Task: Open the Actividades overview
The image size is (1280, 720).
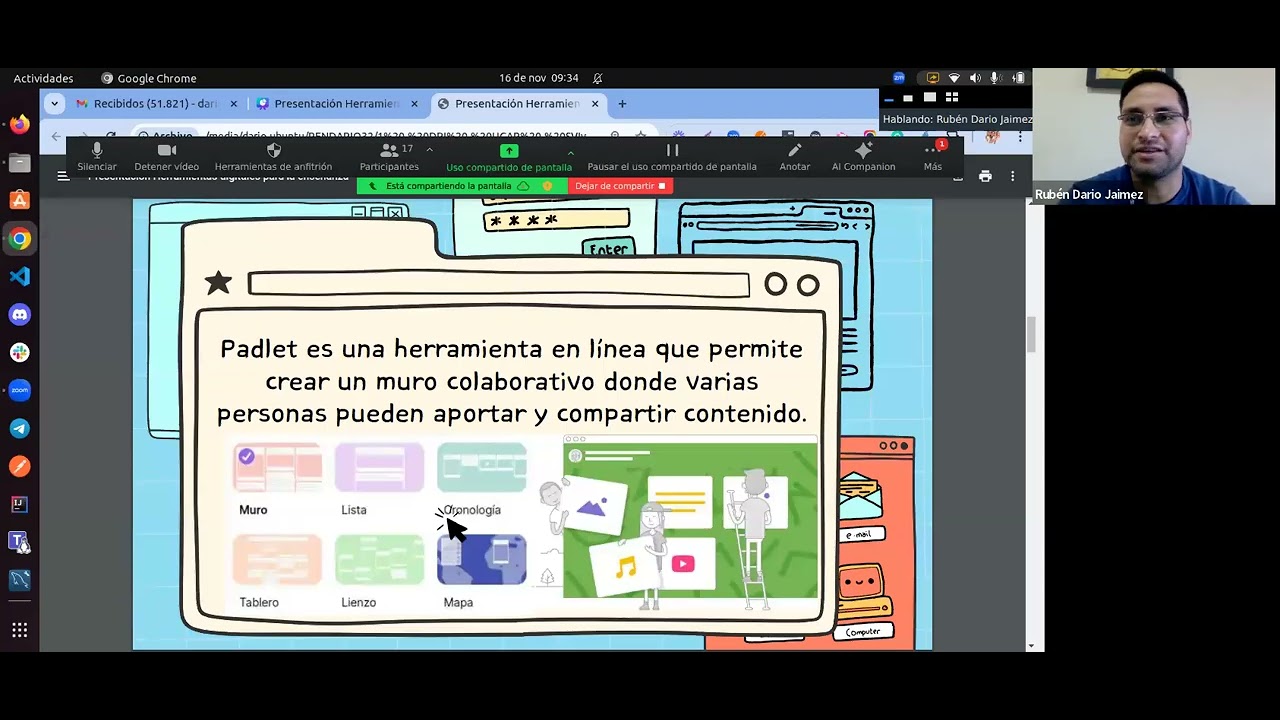Action: tap(43, 78)
